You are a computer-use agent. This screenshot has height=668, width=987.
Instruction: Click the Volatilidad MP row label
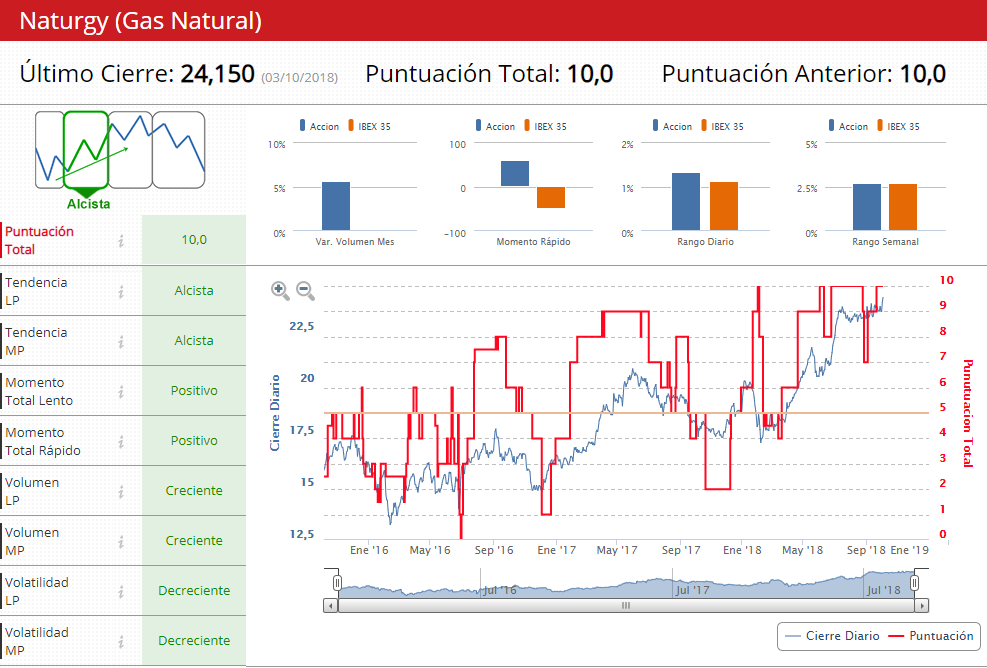[37, 642]
